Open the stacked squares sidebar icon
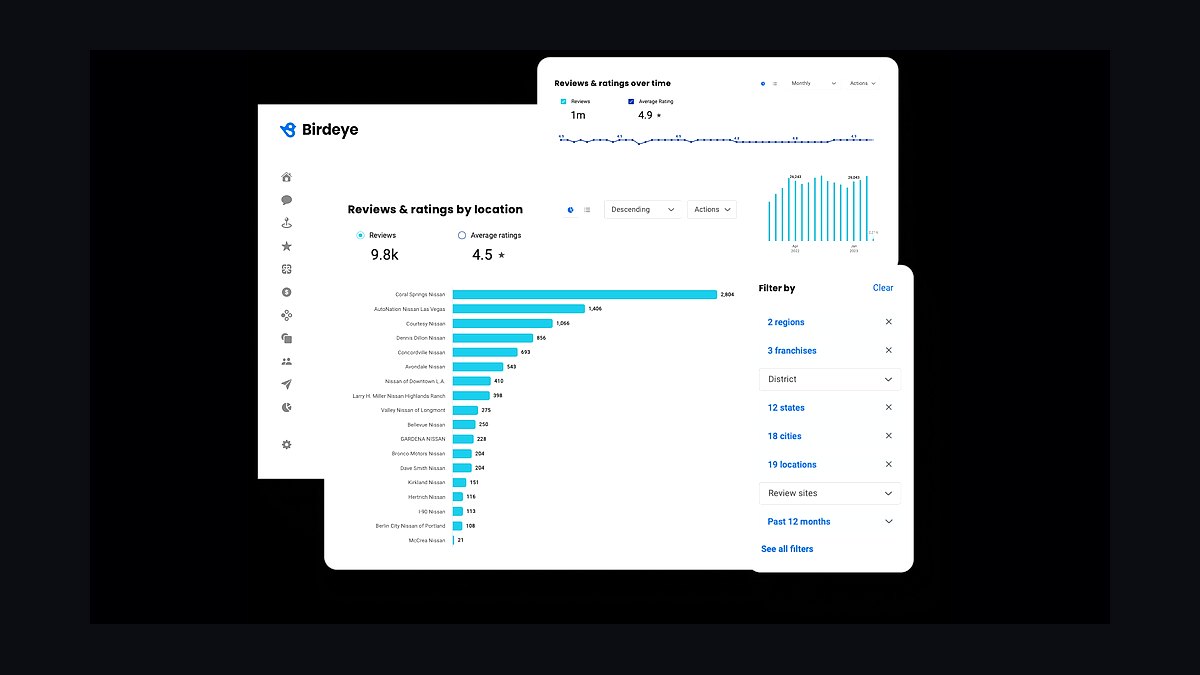1200x675 pixels. pos(286,338)
